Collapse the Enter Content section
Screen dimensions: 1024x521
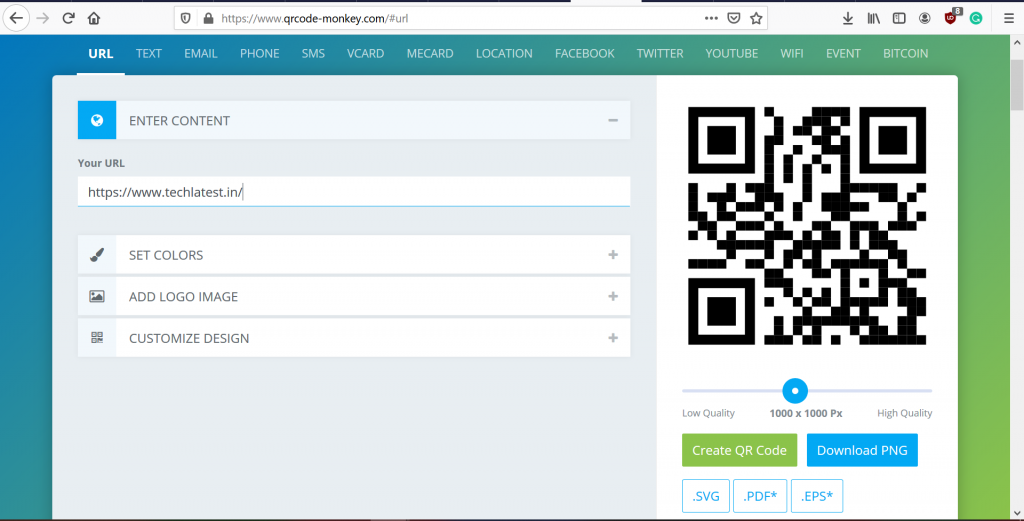(x=613, y=120)
